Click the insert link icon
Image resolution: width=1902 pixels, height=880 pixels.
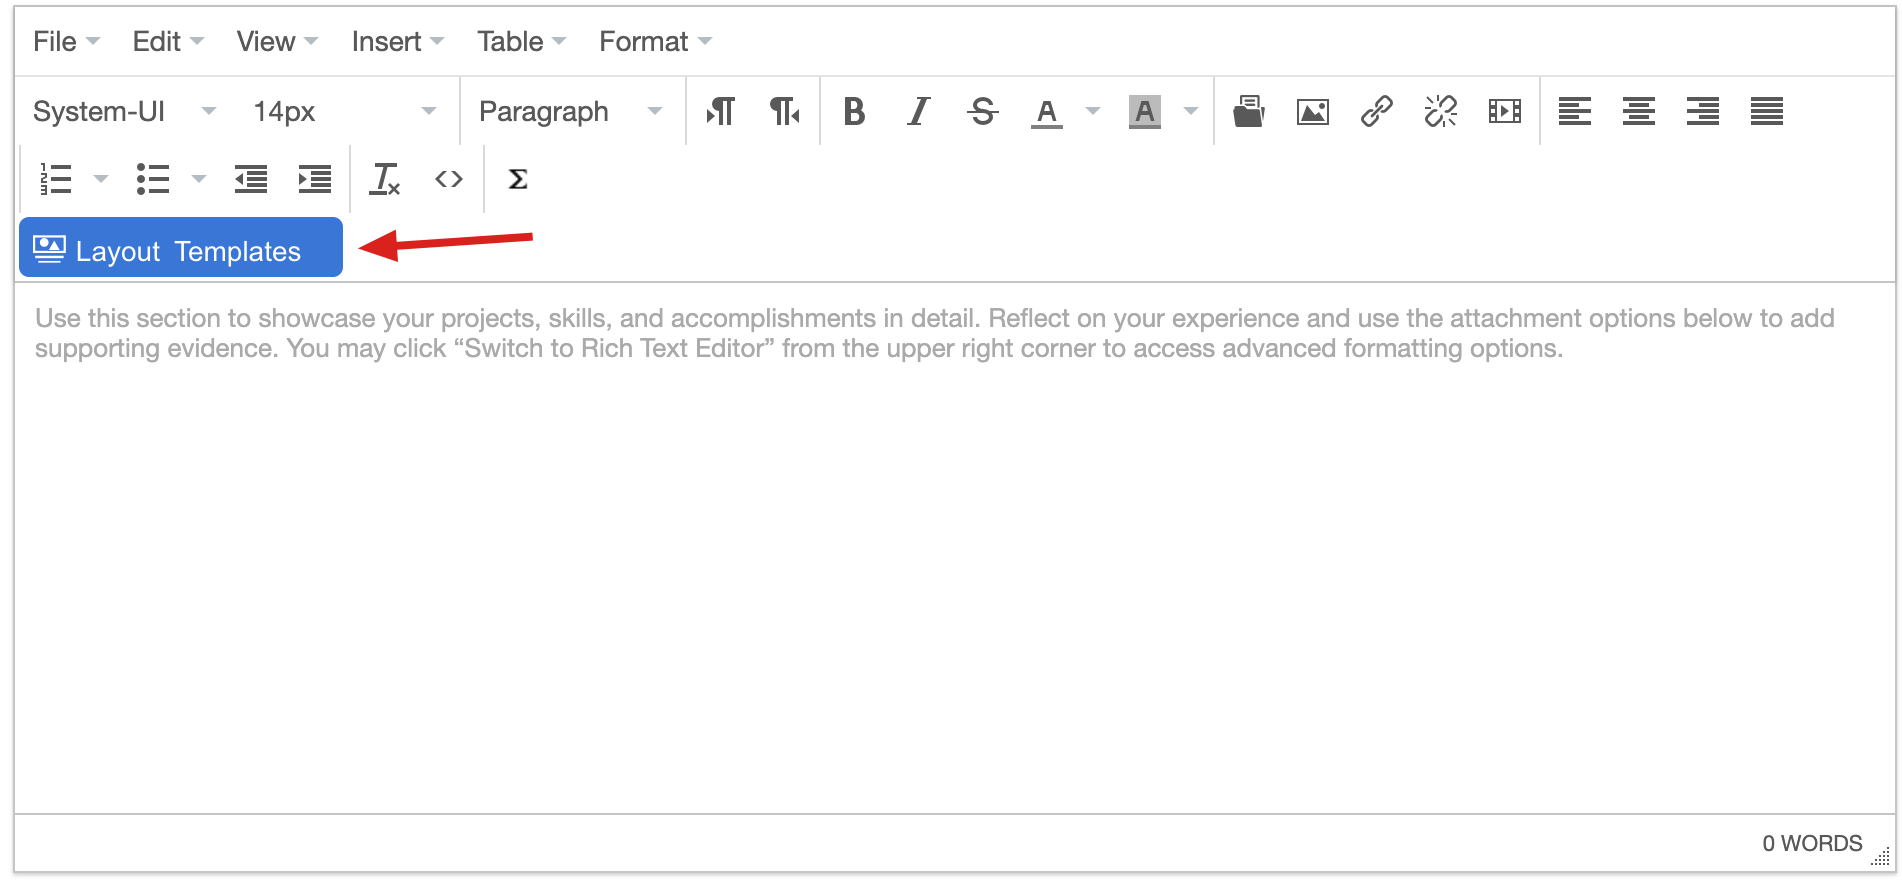(x=1376, y=111)
